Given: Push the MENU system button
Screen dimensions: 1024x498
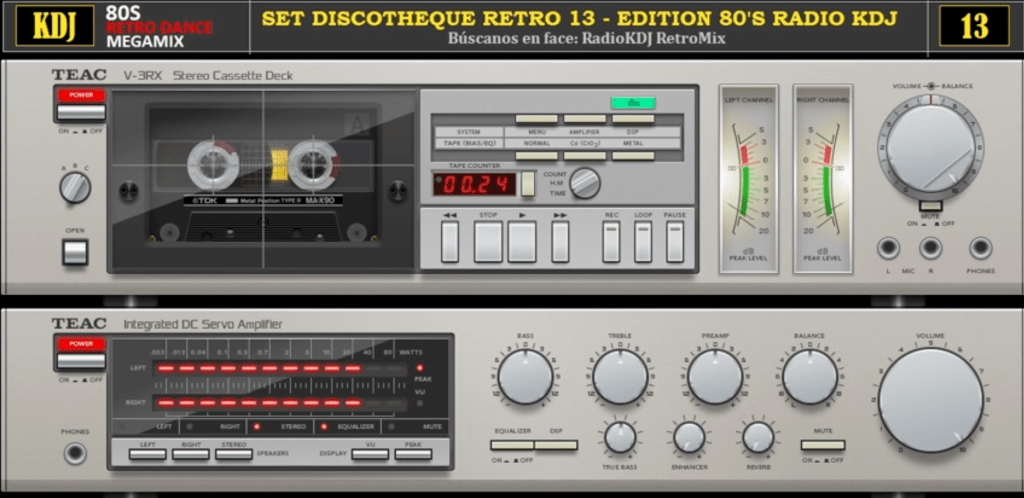Looking at the screenshot, I should (536, 119).
